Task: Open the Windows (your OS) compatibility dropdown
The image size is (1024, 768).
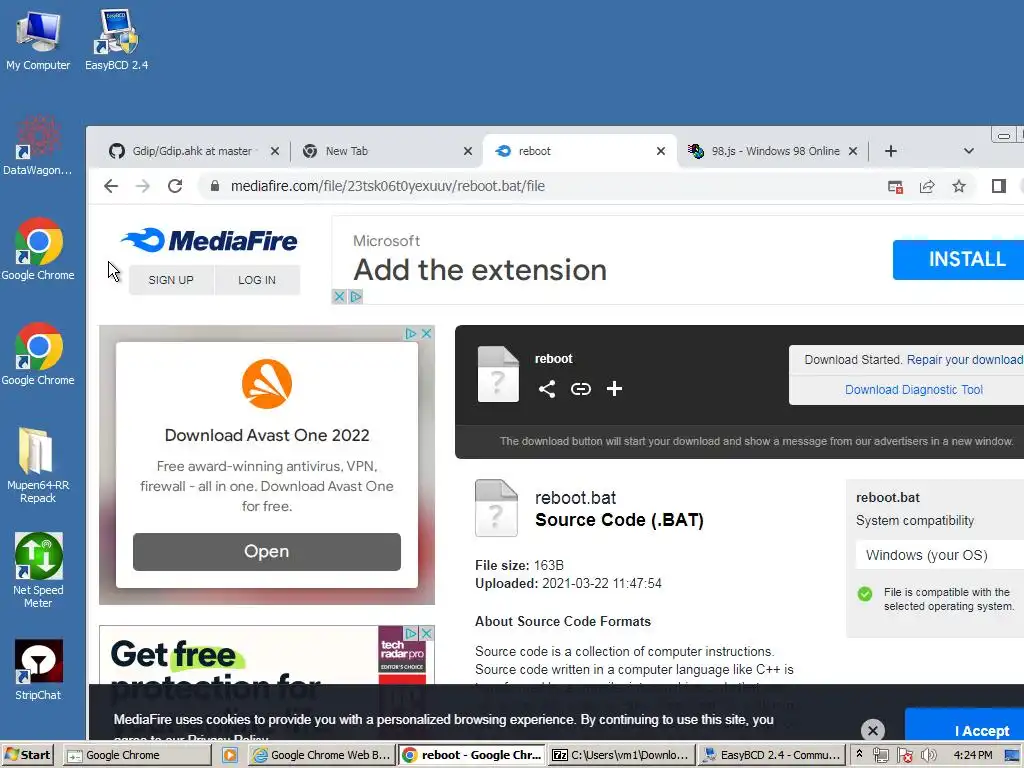Action: click(x=940, y=555)
